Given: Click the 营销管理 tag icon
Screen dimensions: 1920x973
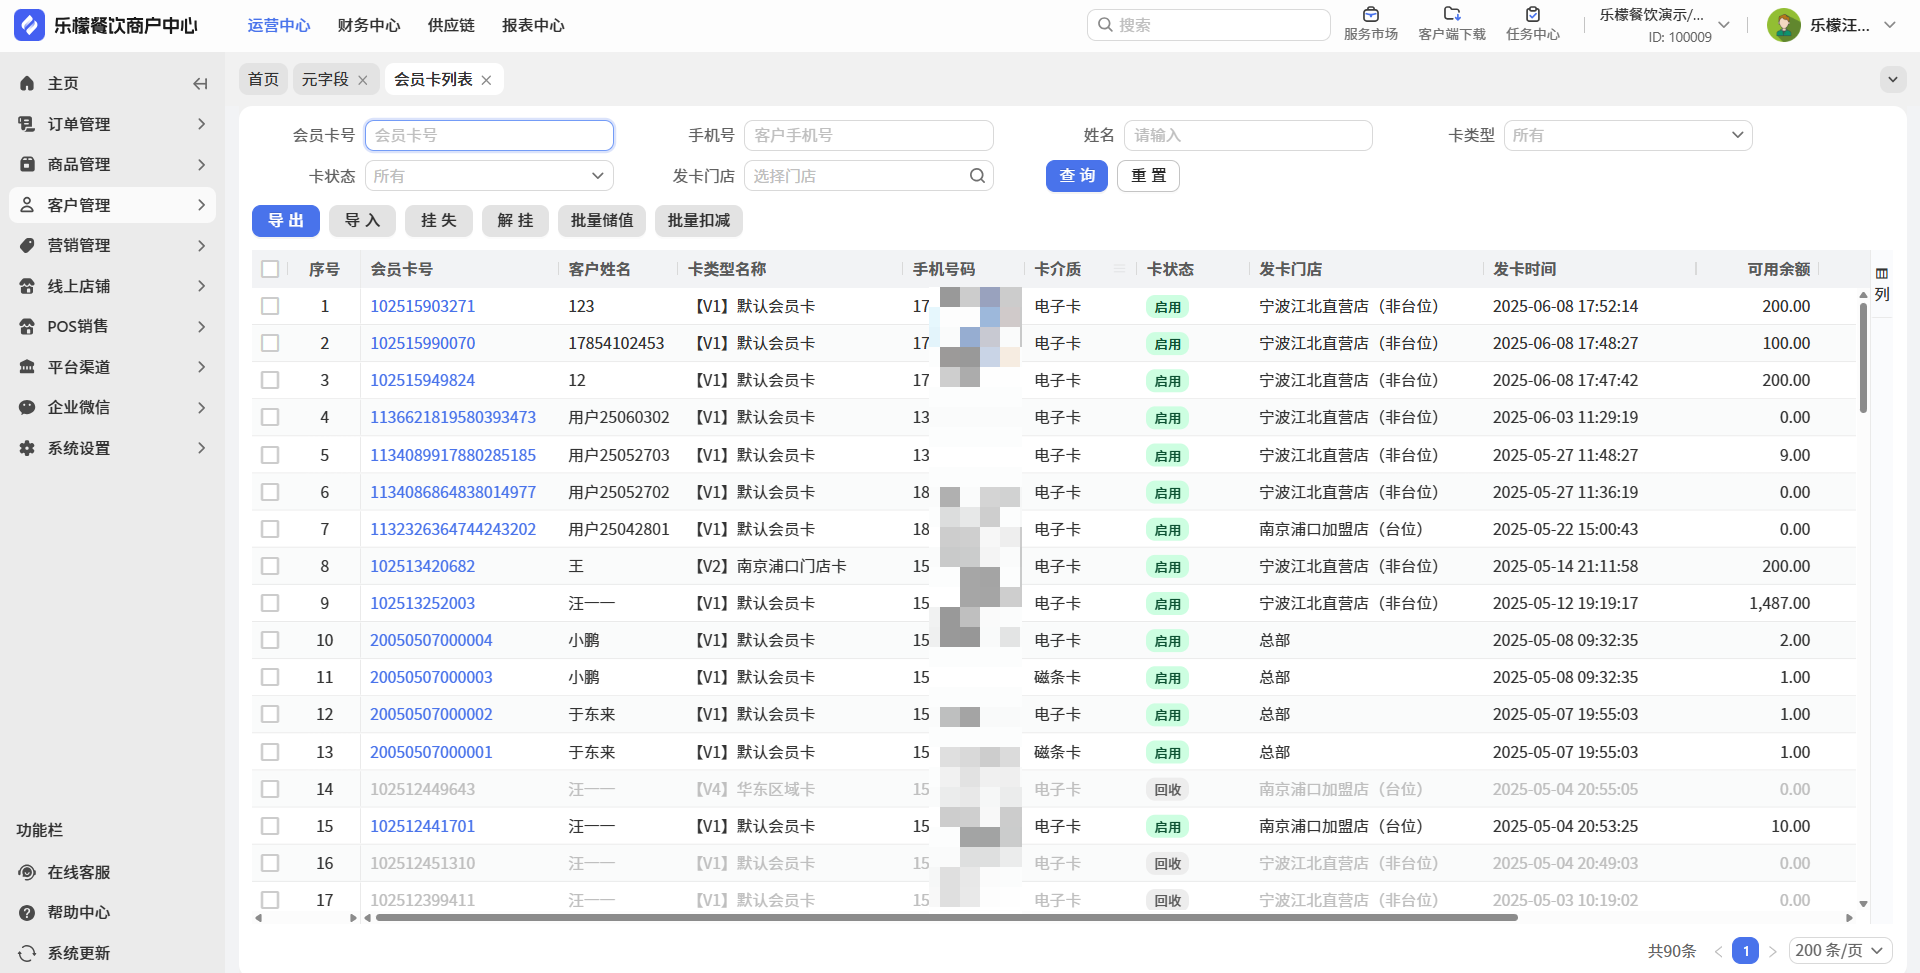Looking at the screenshot, I should (x=27, y=245).
